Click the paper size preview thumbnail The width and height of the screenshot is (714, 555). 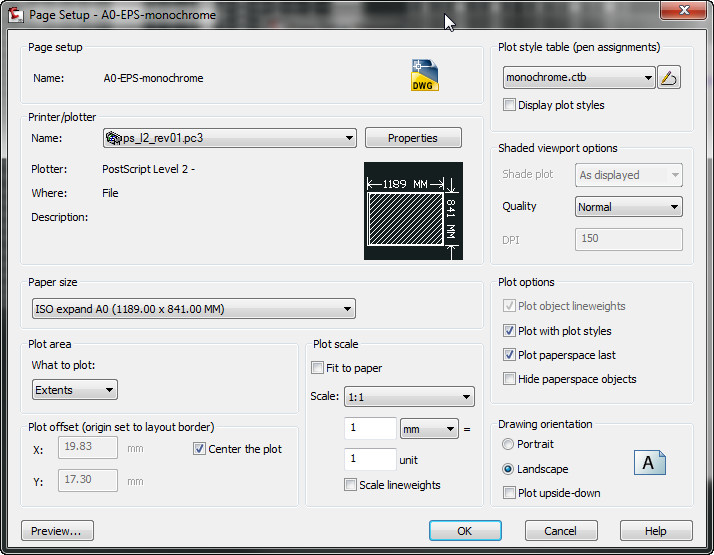413,211
